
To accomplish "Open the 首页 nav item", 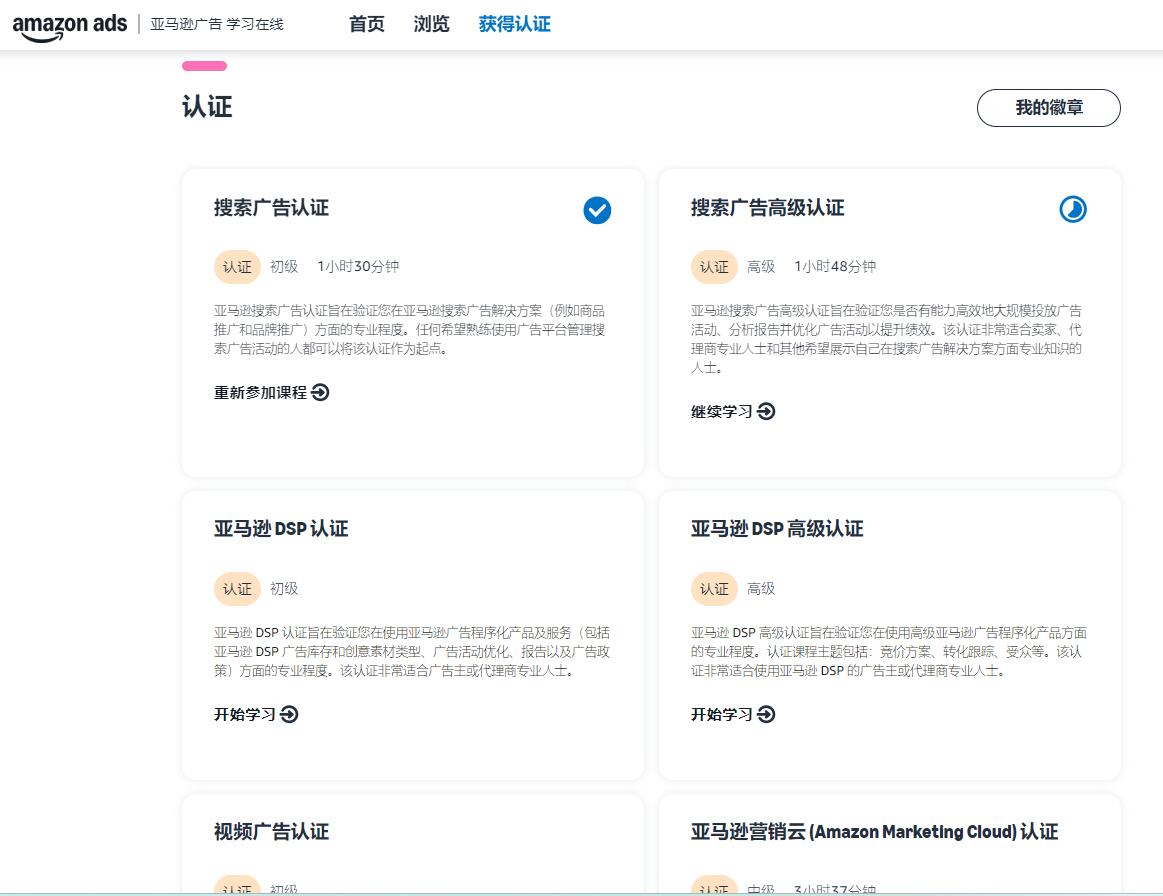I will pos(367,24).
